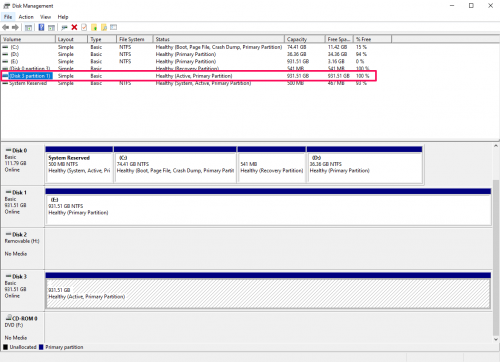The height and width of the screenshot is (362, 500).
Task: Click the Back arrow in toolbar
Action: (6, 27)
